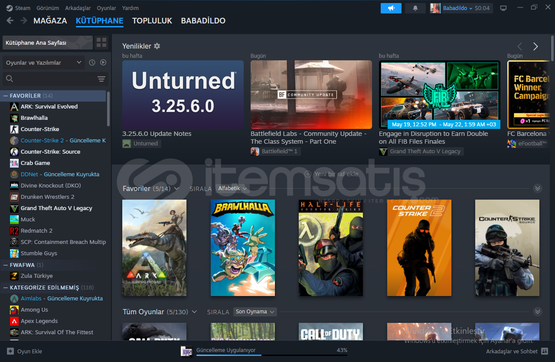The width and height of the screenshot is (555, 362).
Task: Open the Counter-Strike 2 orange cover
Action: pos(419,248)
